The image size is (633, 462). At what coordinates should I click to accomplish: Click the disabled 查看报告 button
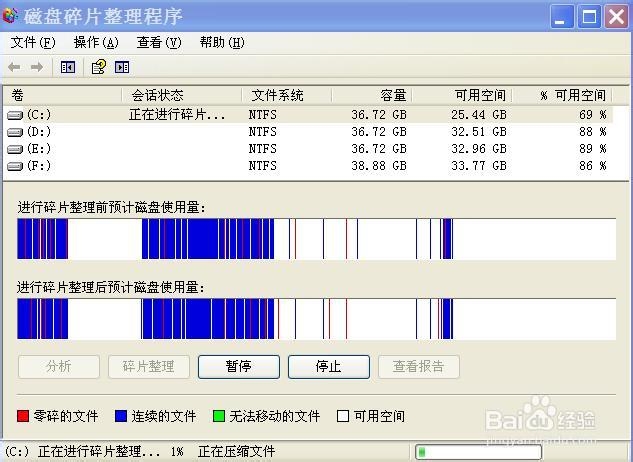point(419,367)
